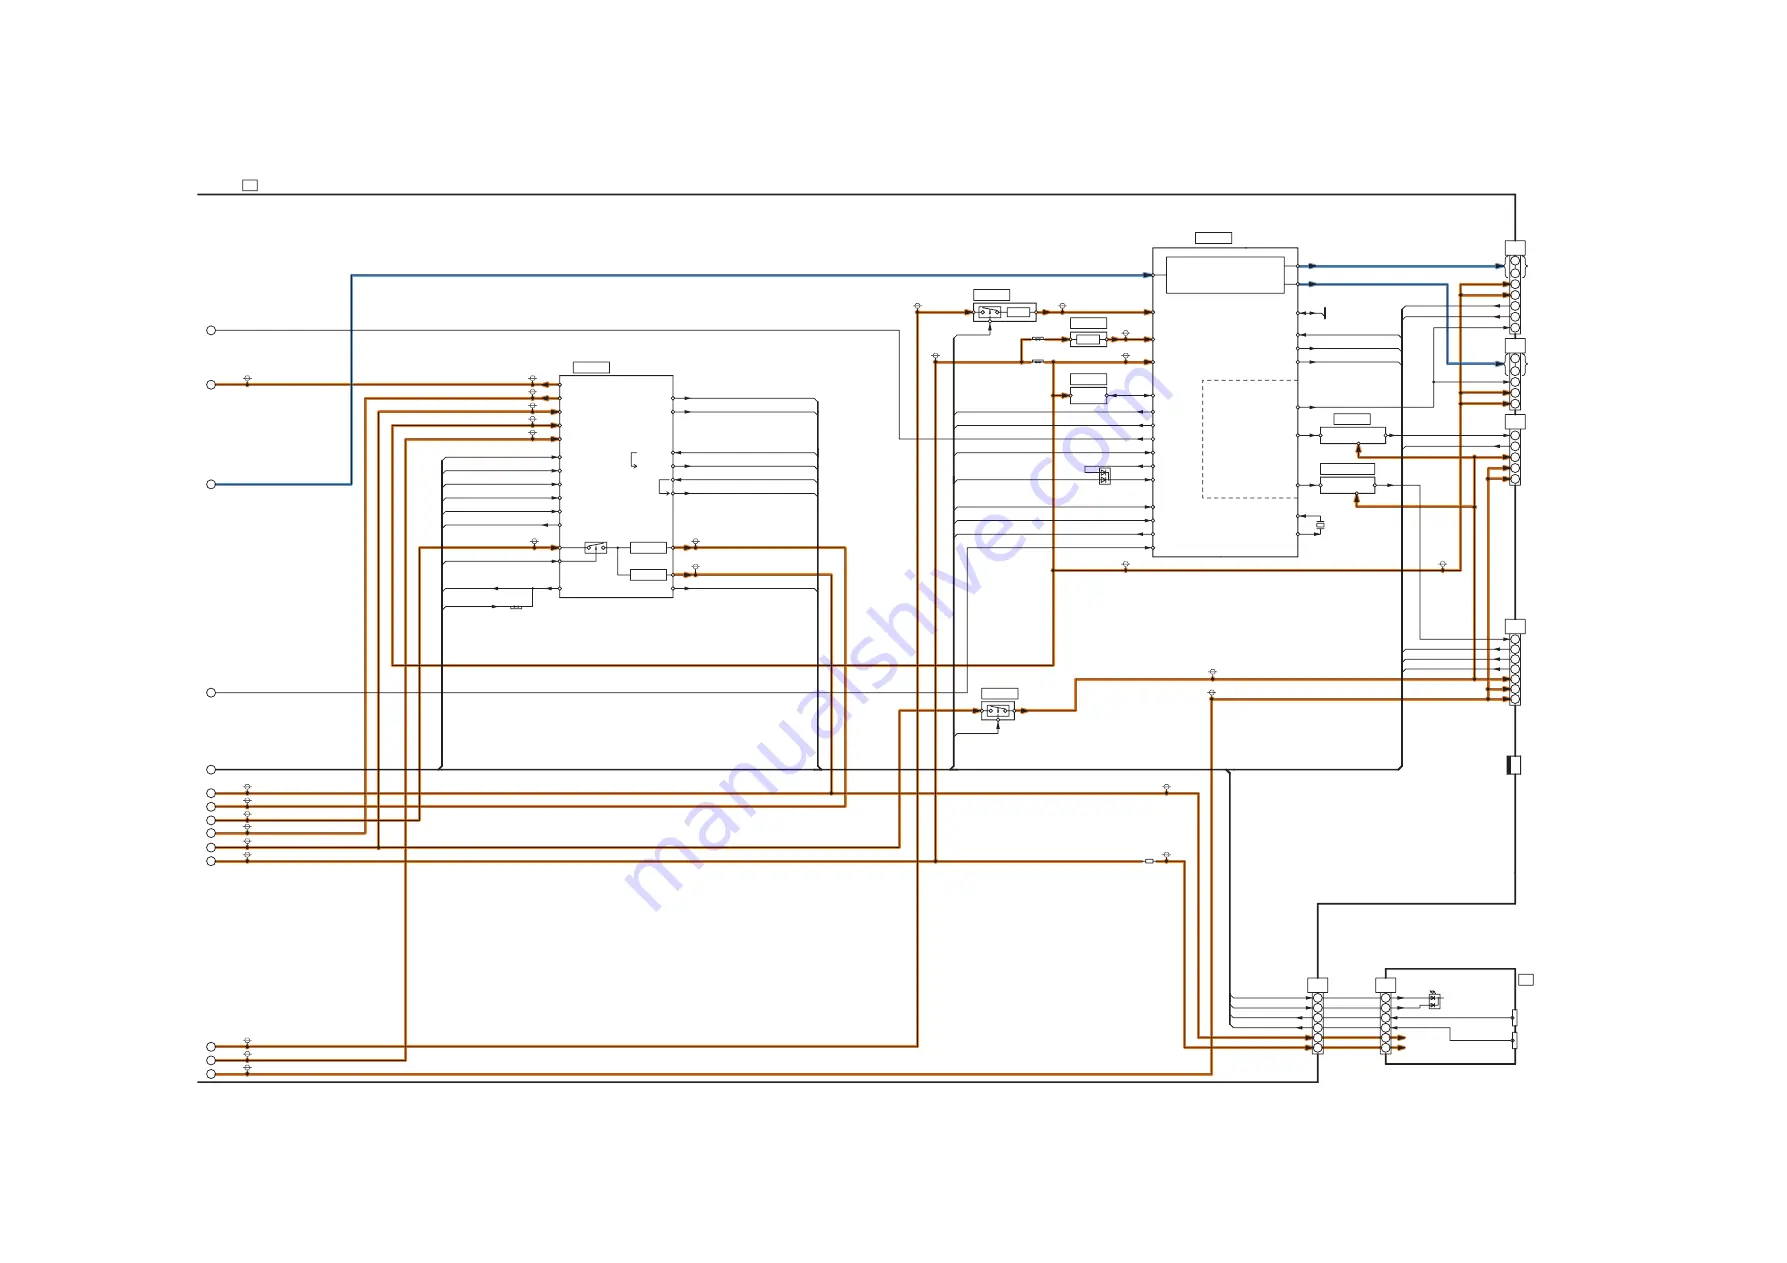Select the empty label box beside the bottom-right box
This screenshot has width=1787, height=1263.
point(1526,980)
